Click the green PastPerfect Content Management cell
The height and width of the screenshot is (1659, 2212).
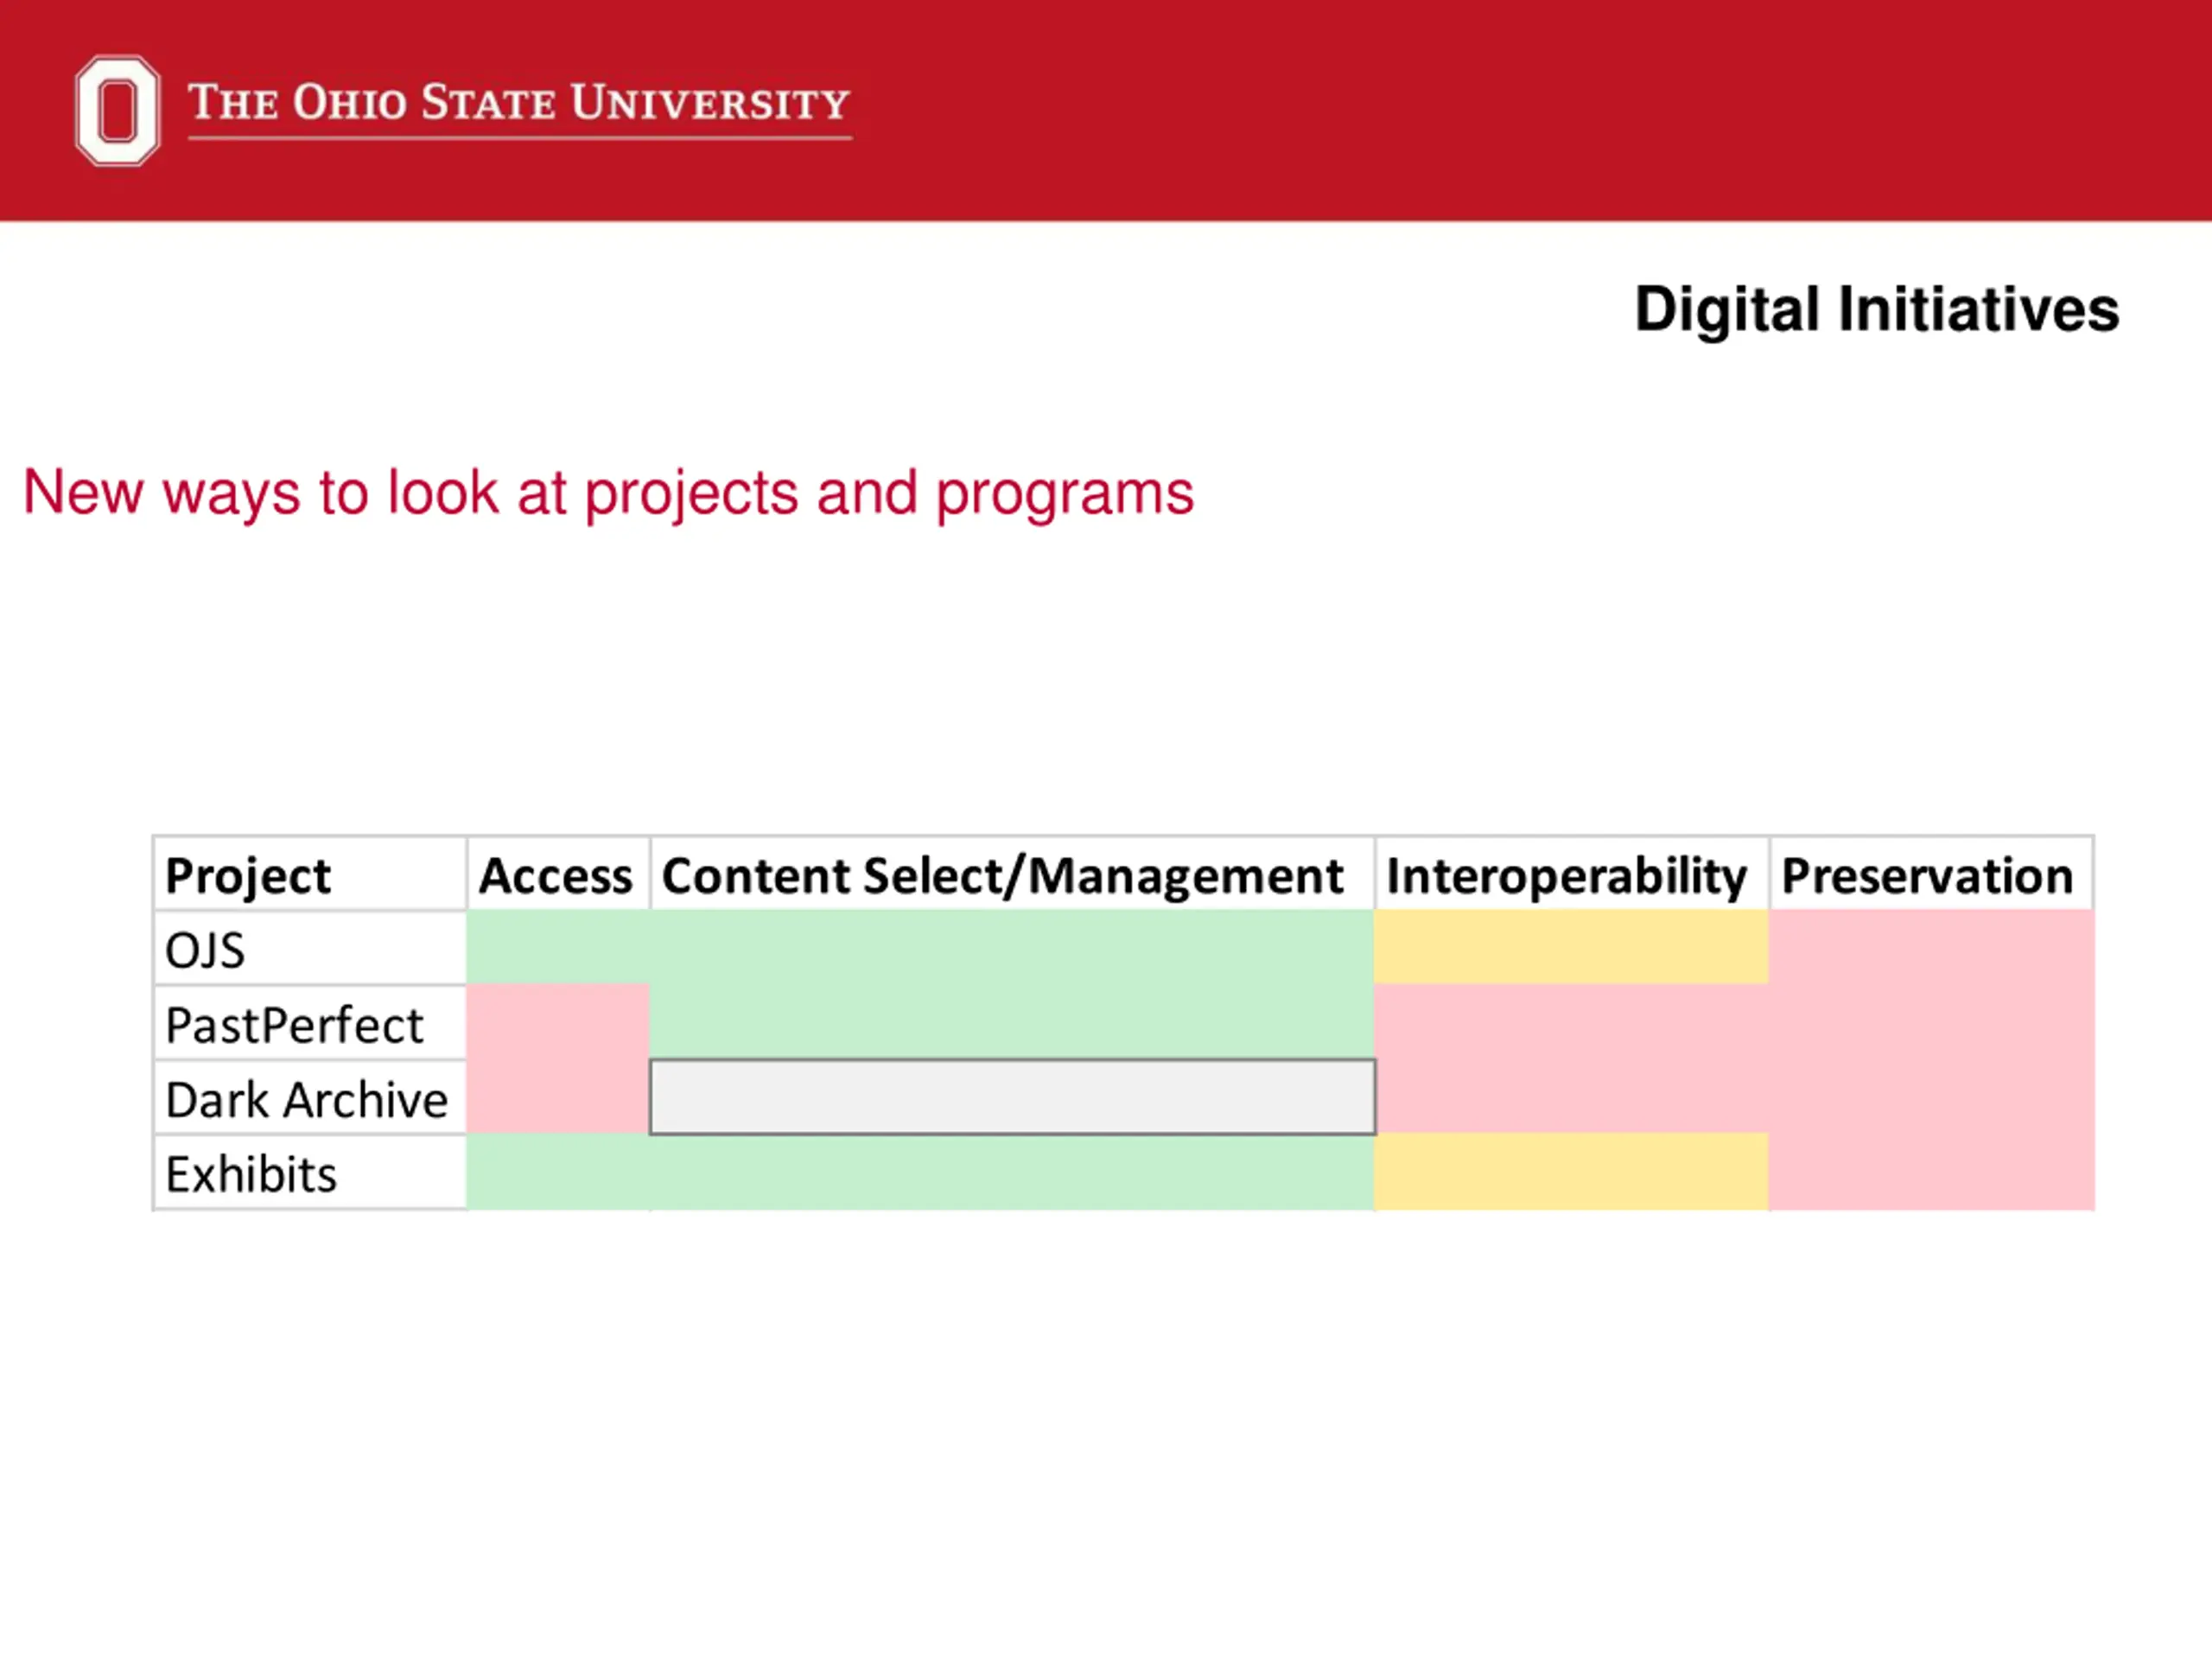click(1012, 1022)
